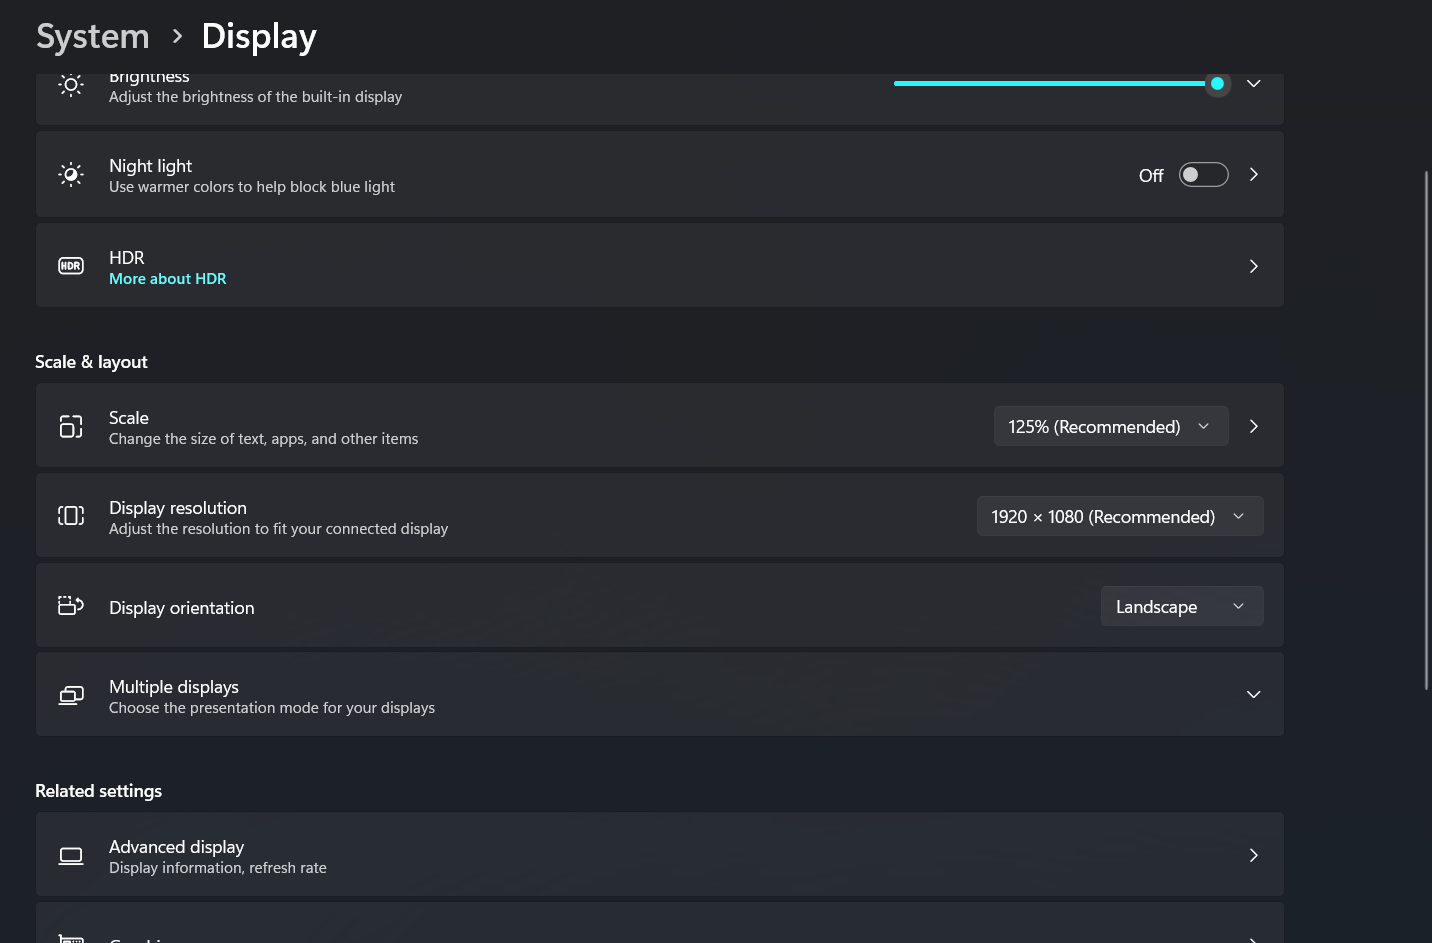Click the Multiple displays icon

point(71,695)
